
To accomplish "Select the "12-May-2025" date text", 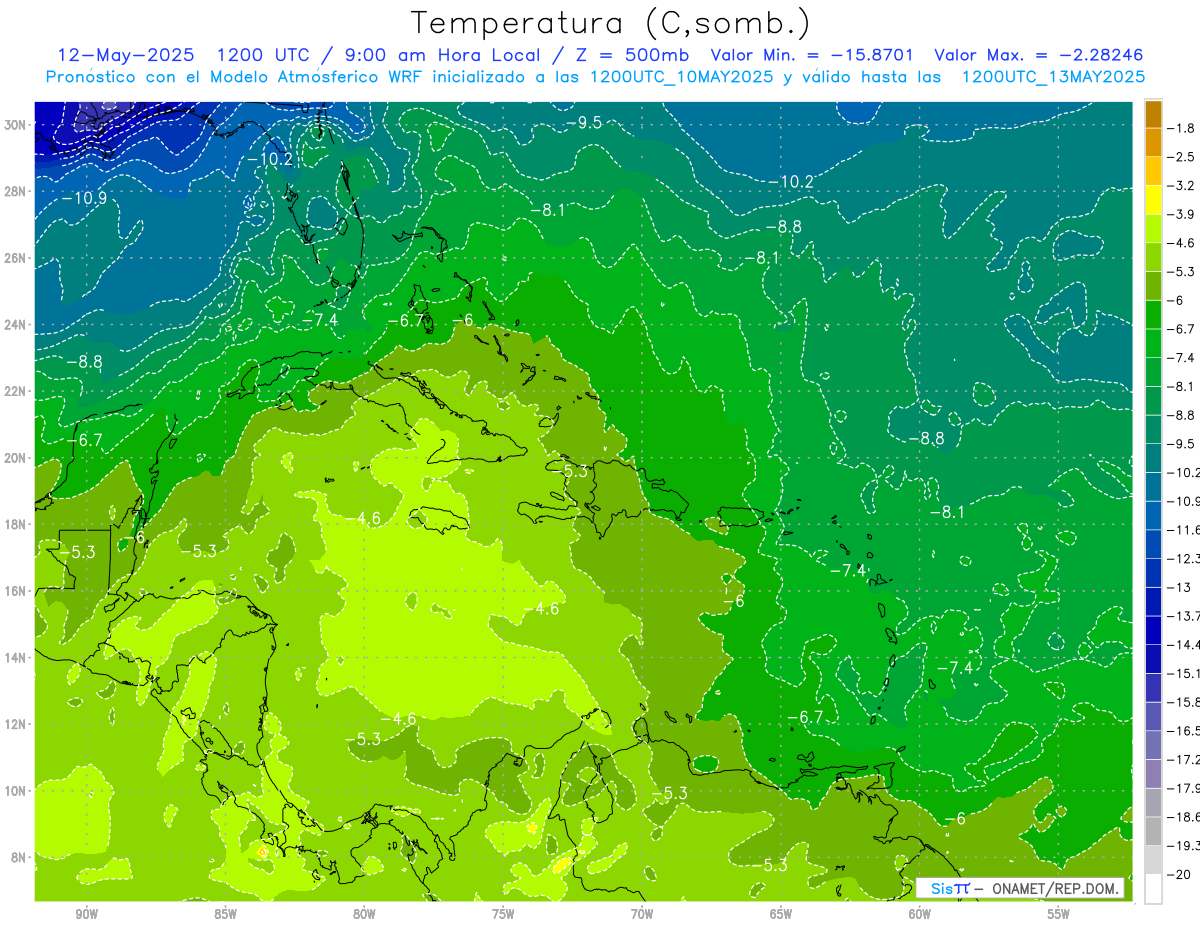I will [127, 55].
